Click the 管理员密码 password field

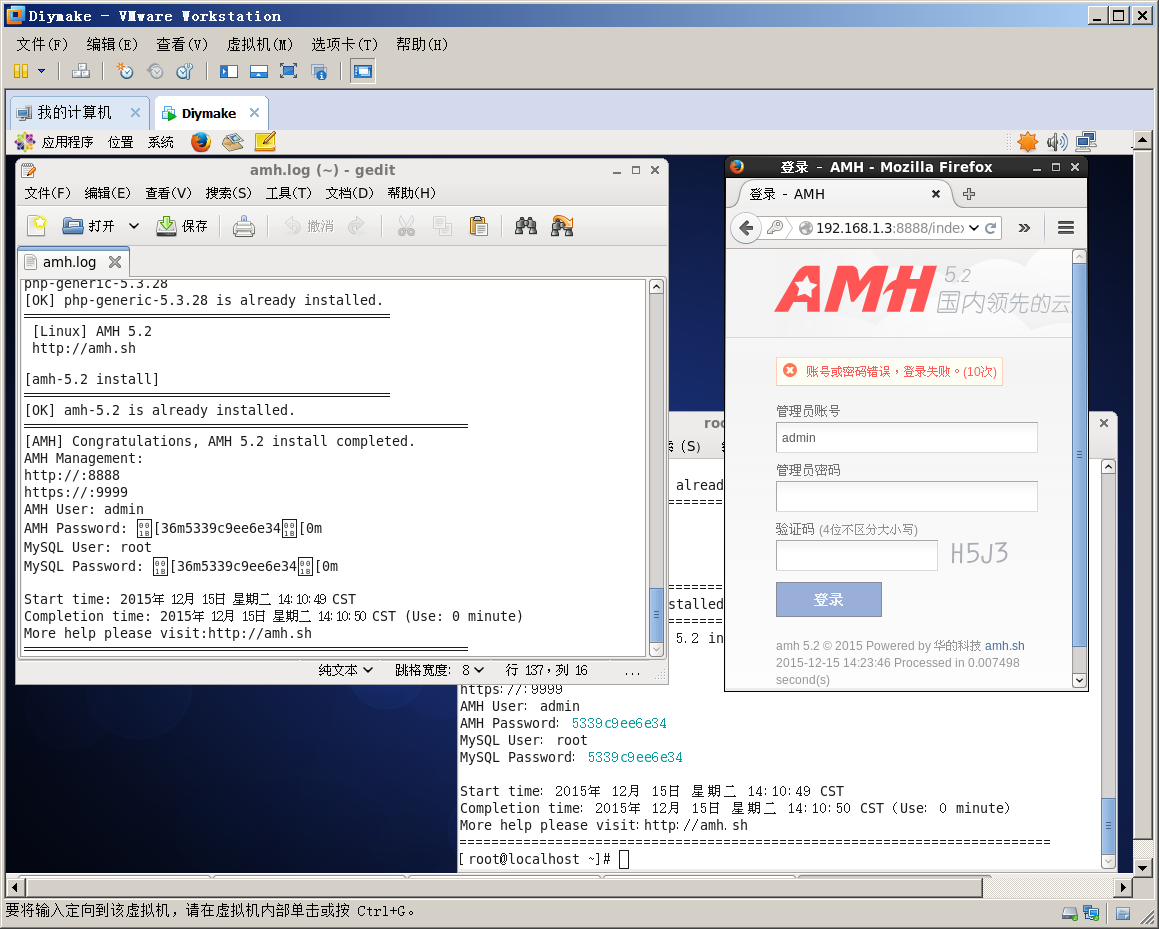point(906,496)
